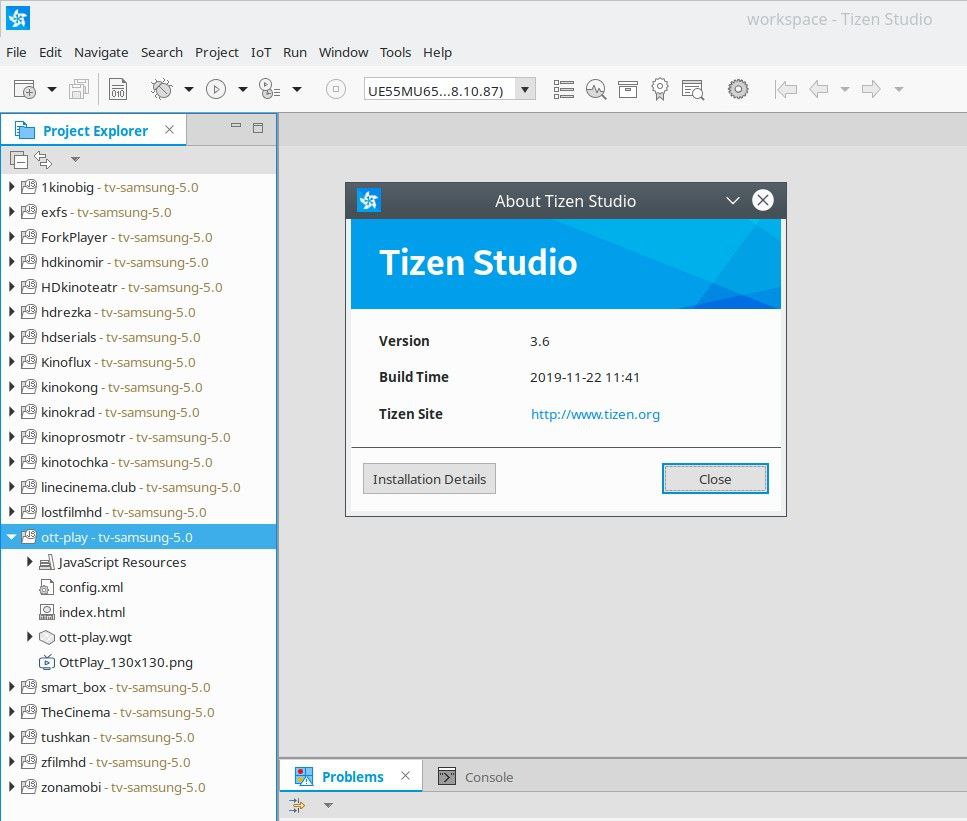This screenshot has height=821, width=967.
Task: Click the binary file toolbar icon
Action: [118, 89]
